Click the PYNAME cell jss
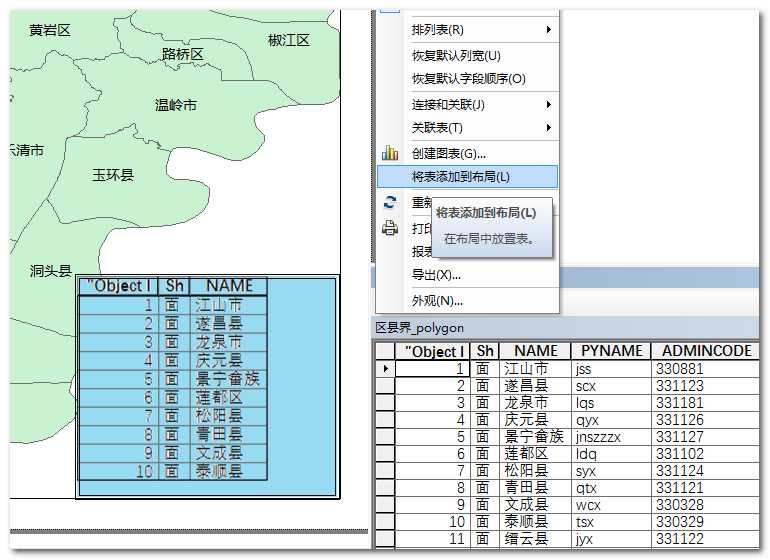Image resolution: width=770 pixels, height=560 pixels. tap(611, 368)
